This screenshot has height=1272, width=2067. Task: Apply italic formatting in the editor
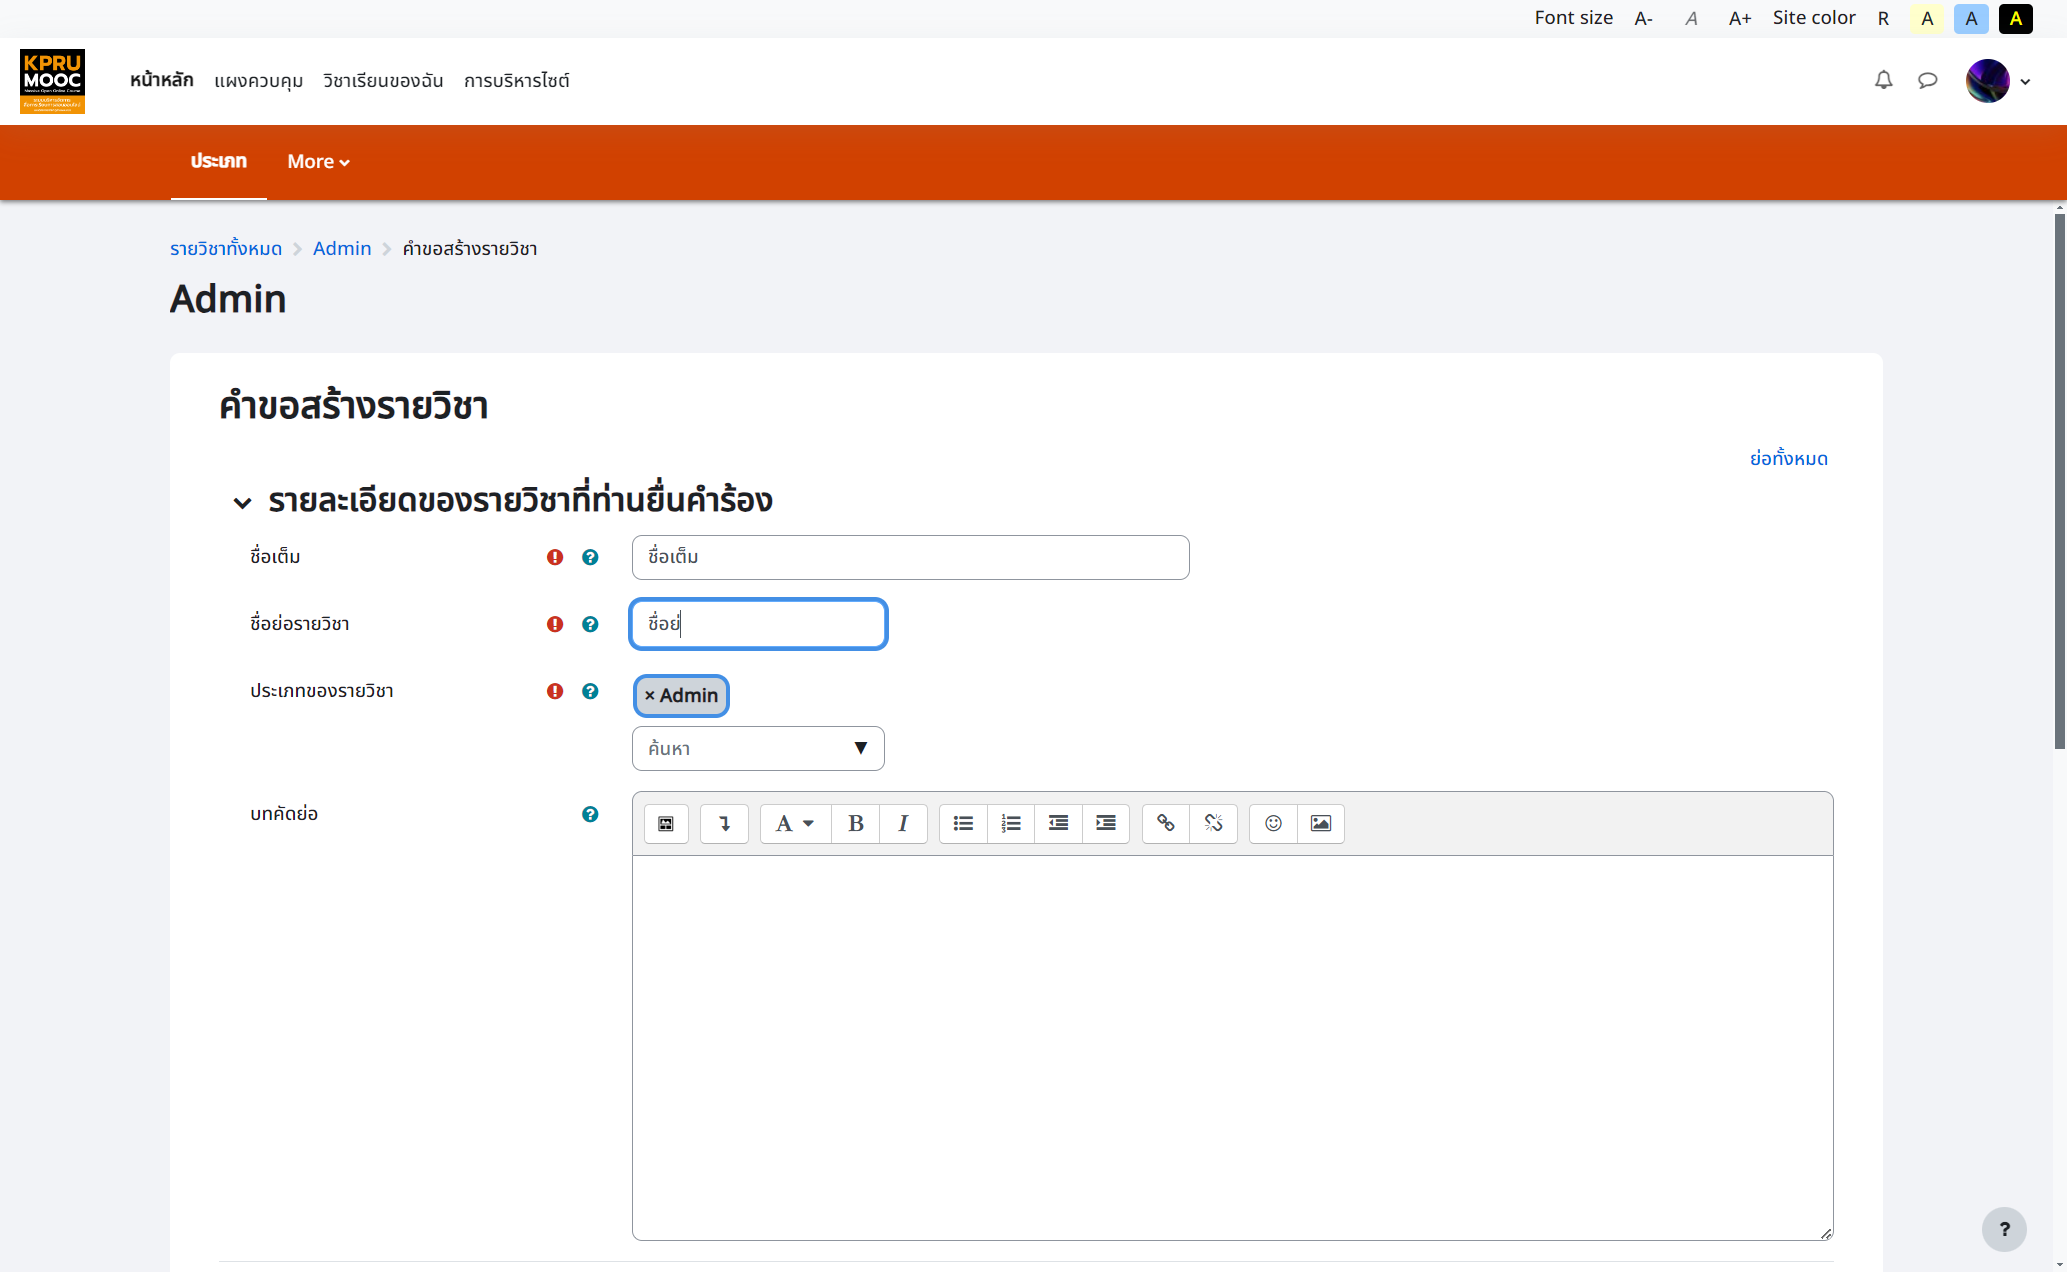903,823
